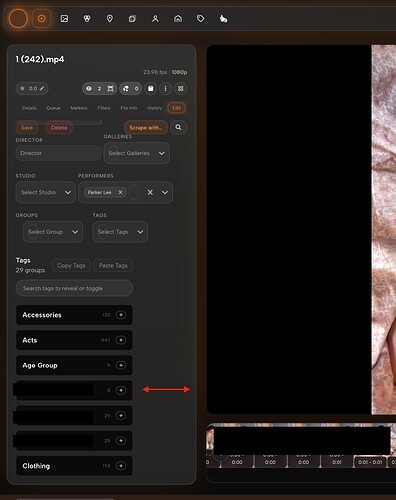
Task: Open the Tags label icon in navigation
Action: click(x=201, y=19)
